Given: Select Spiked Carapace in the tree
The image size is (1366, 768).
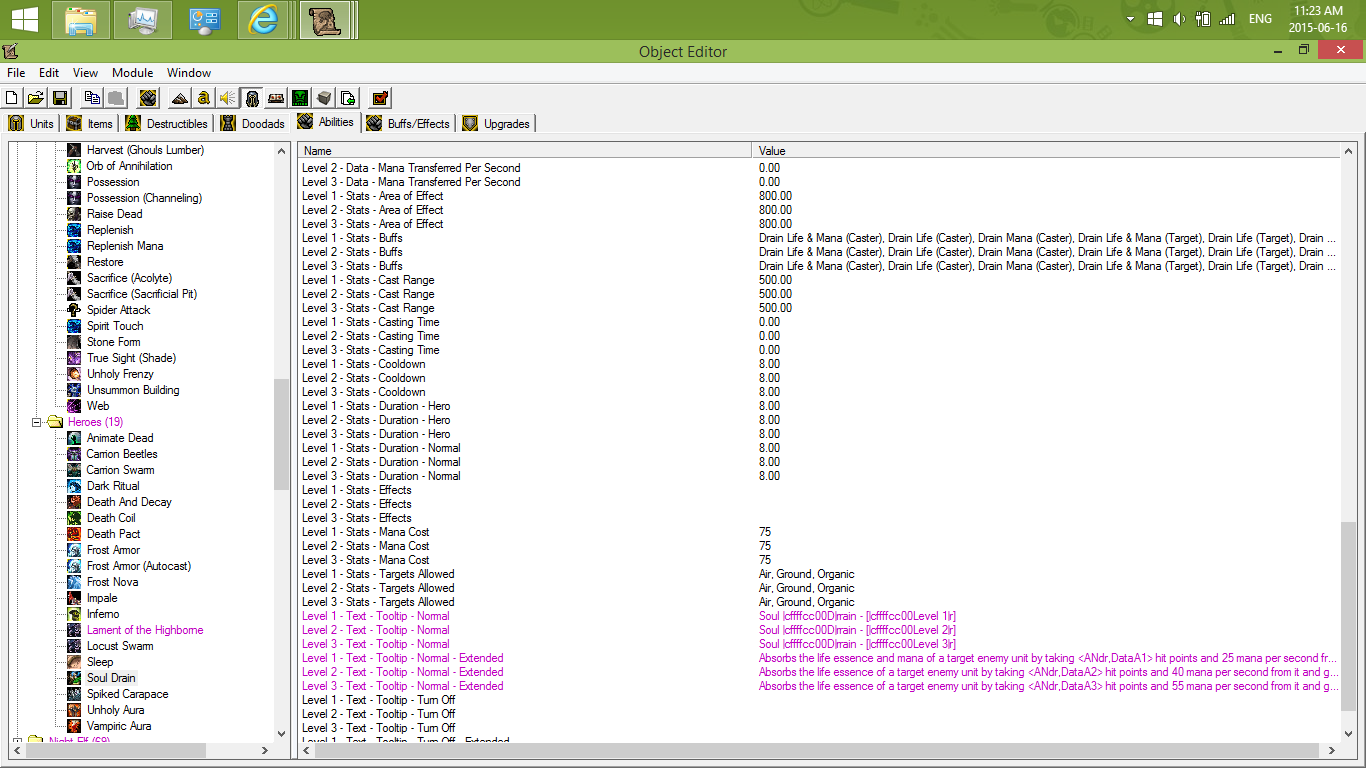Looking at the screenshot, I should point(127,694).
